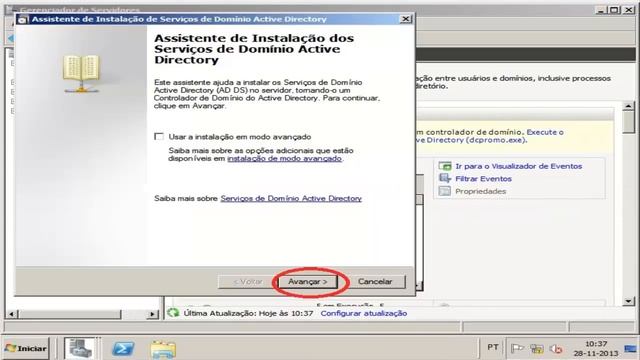Click right arrow of tree horizontal scrollbar

click(153, 314)
